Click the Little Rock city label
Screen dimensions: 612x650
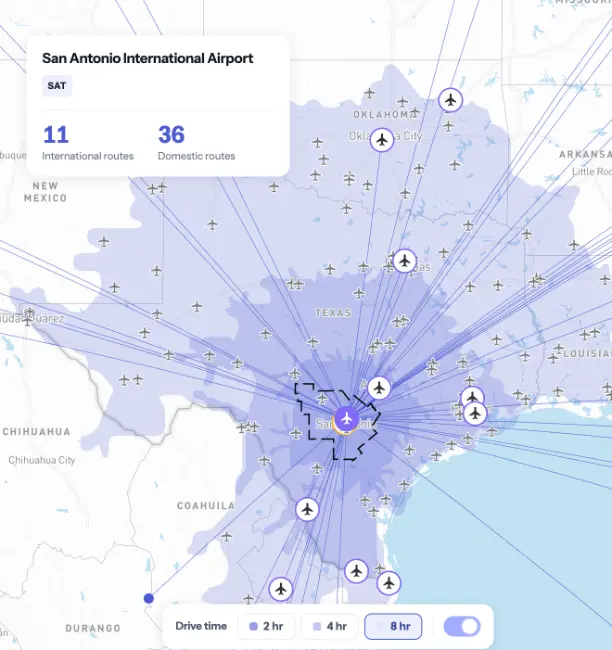click(x=592, y=172)
